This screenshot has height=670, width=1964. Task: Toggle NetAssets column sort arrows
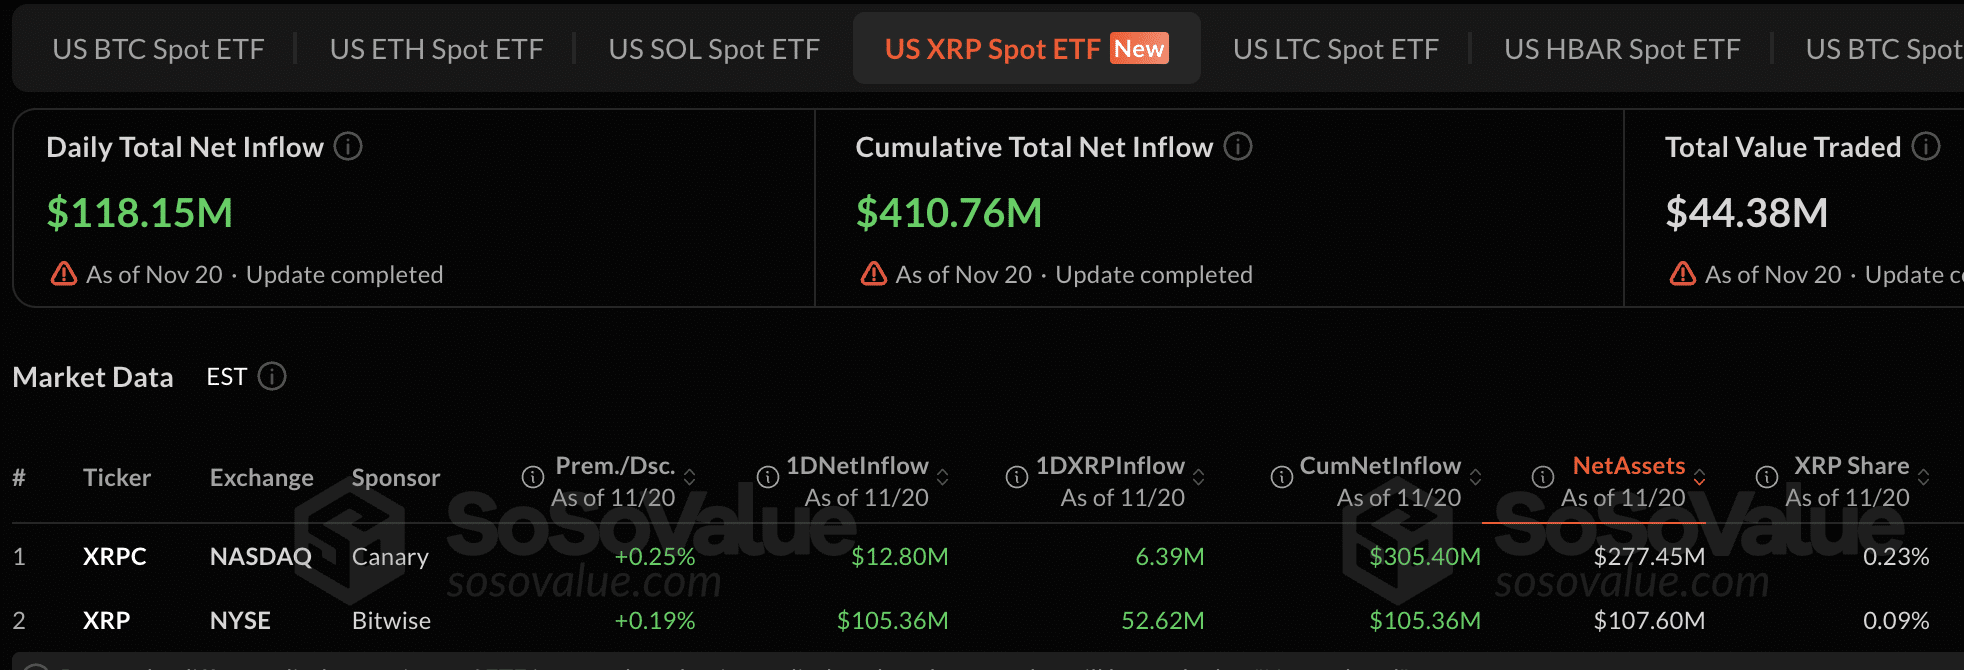pyautogui.click(x=1699, y=478)
